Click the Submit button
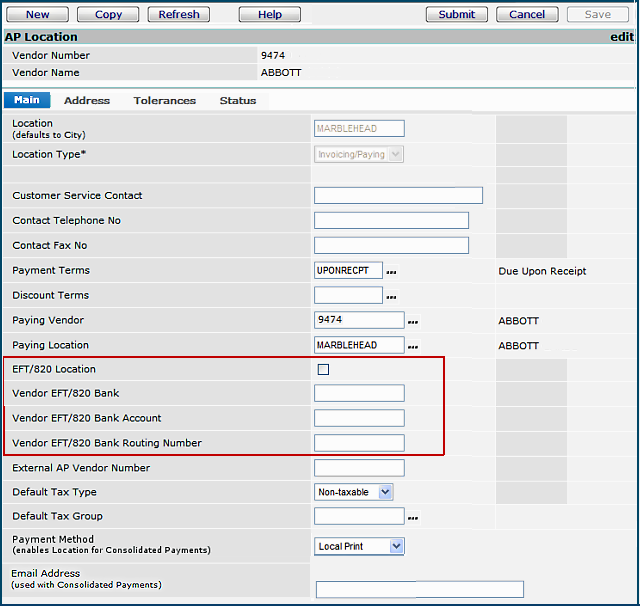 [457, 14]
